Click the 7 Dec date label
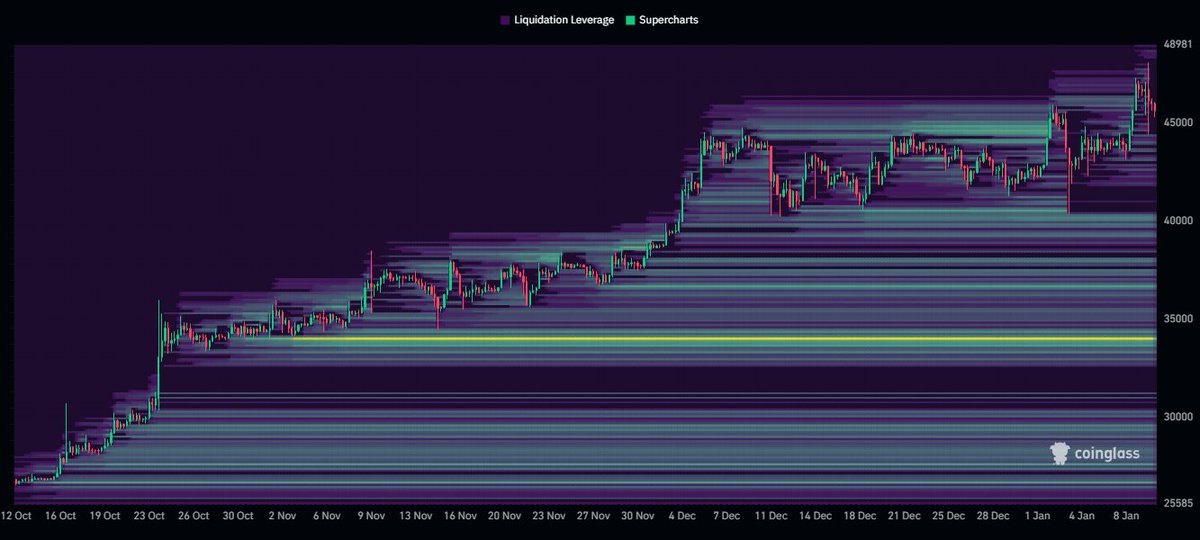Screen dimensions: 1200x540 [727, 517]
